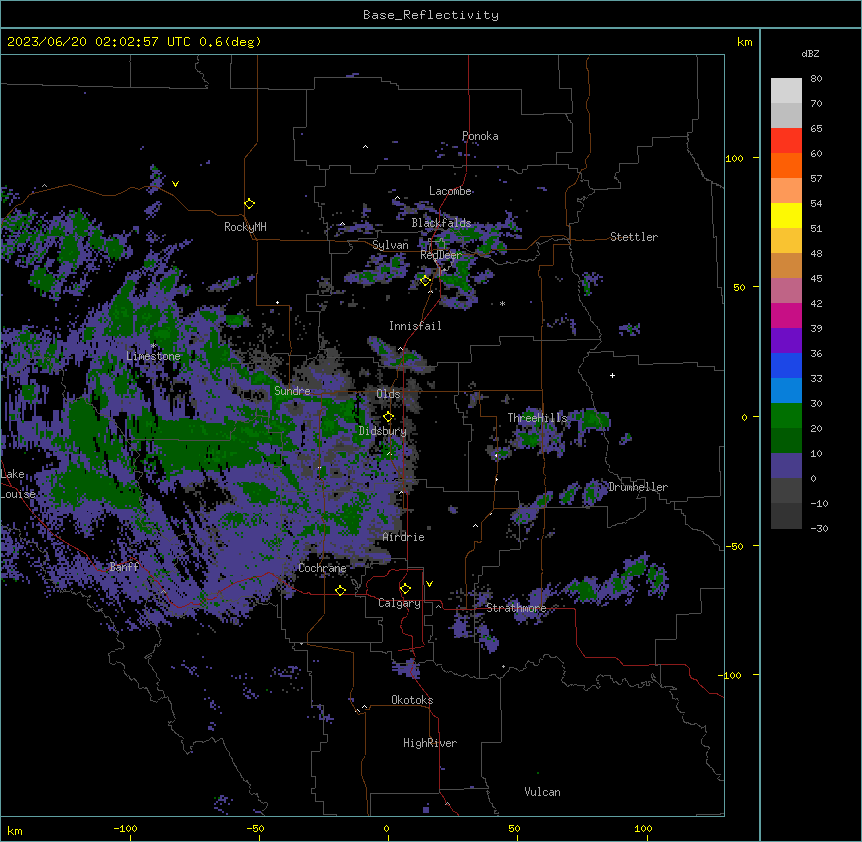862x842 pixels.
Task: Click the dark gray color band at -10 dBZ
Action: point(786,516)
